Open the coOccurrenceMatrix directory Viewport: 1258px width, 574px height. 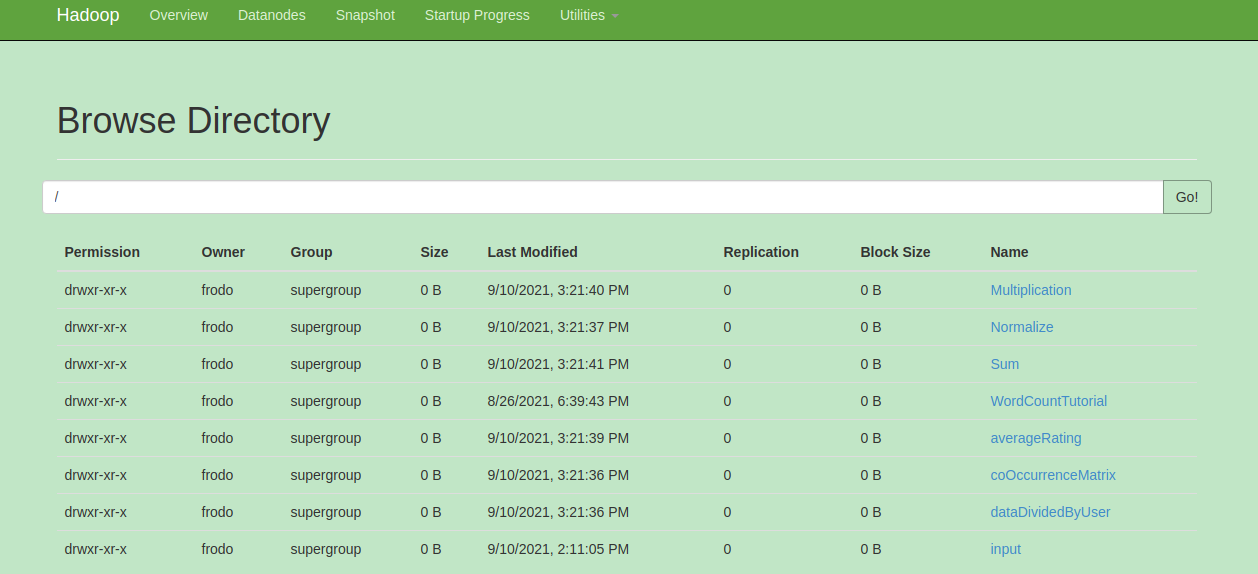point(1052,475)
